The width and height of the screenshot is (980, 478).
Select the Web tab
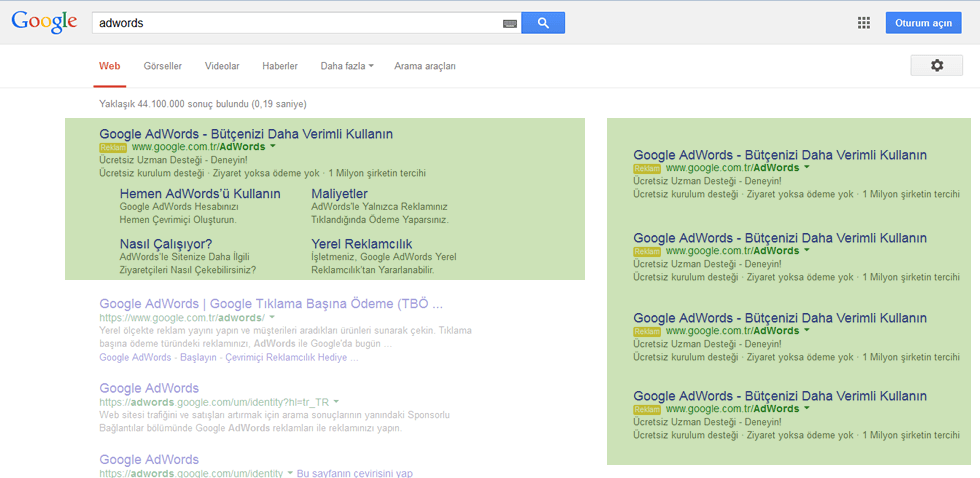(x=110, y=66)
